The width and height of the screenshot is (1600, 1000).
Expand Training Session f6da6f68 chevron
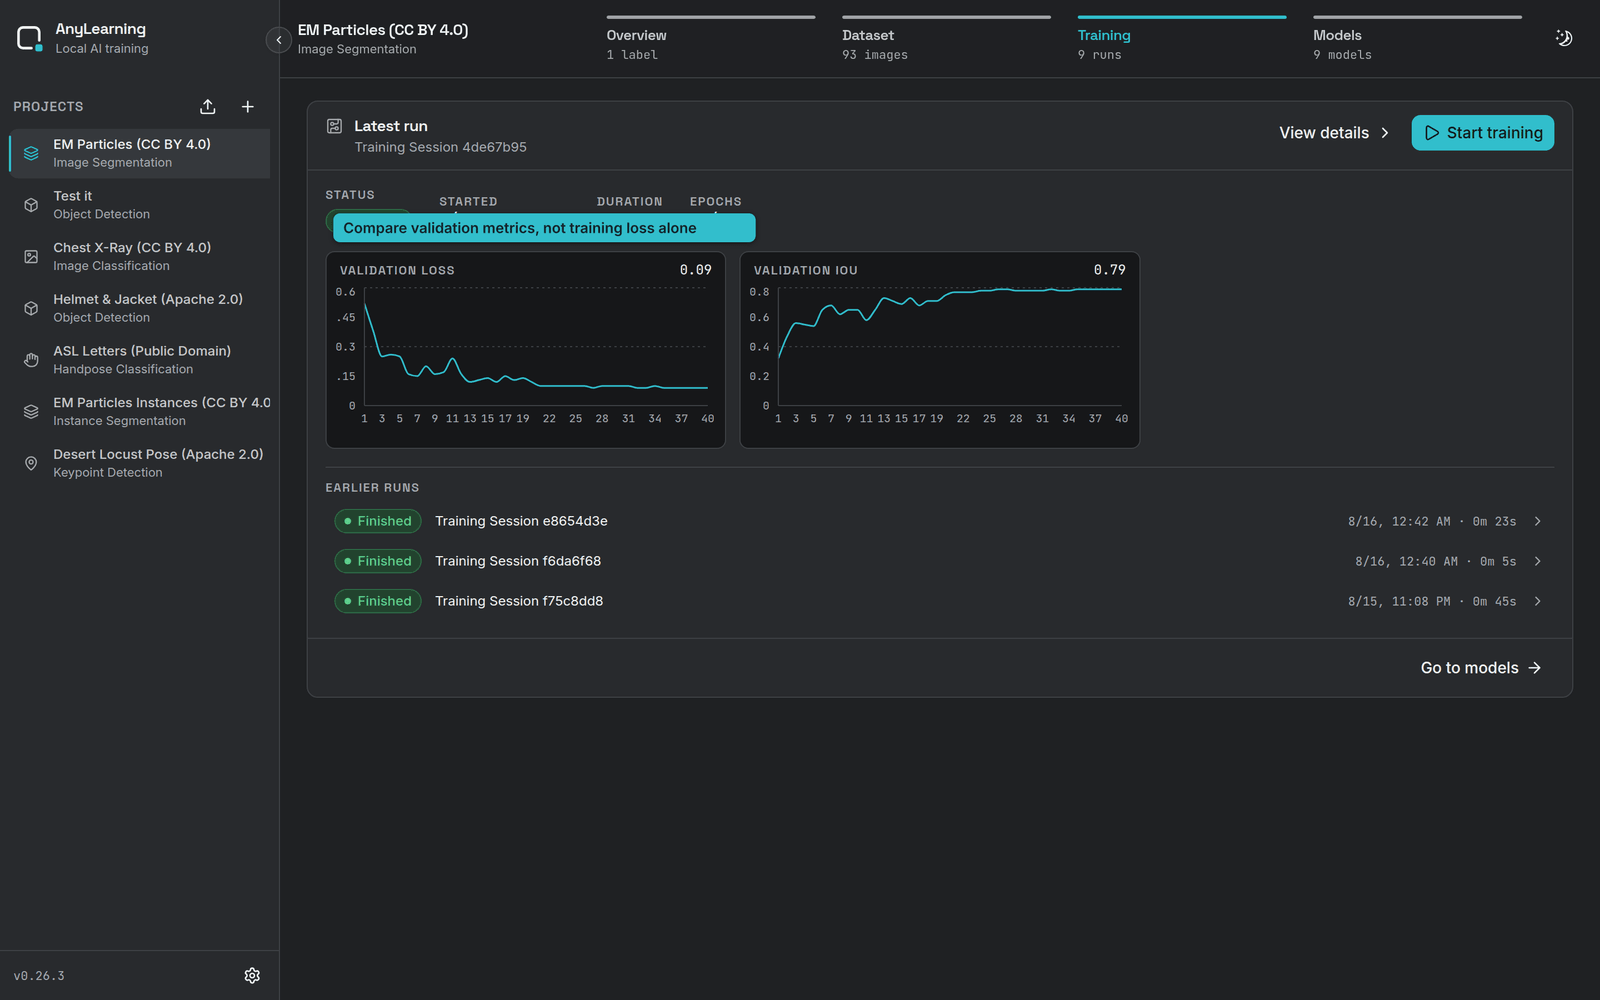[1538, 561]
